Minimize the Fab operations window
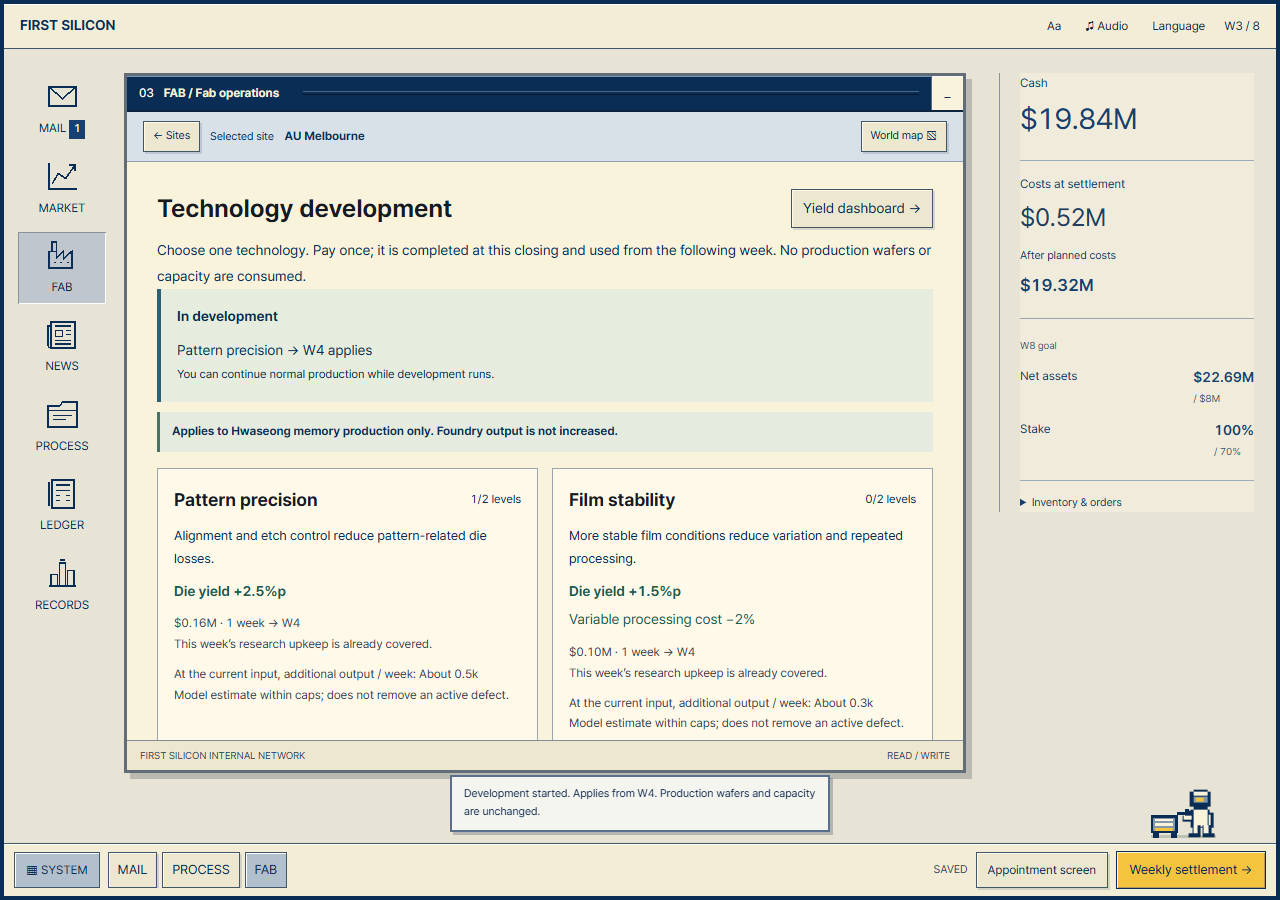Image resolution: width=1280 pixels, height=900 pixels. [947, 93]
